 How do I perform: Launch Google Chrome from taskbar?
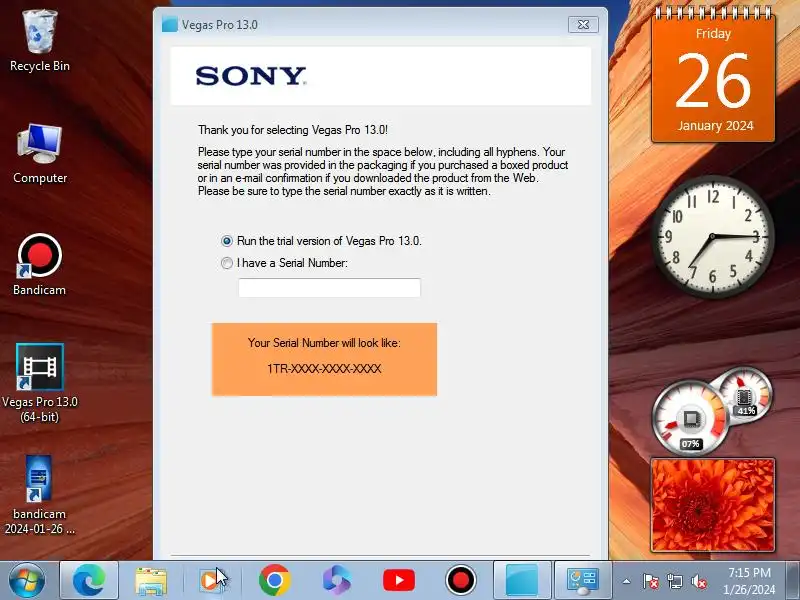tap(274, 580)
